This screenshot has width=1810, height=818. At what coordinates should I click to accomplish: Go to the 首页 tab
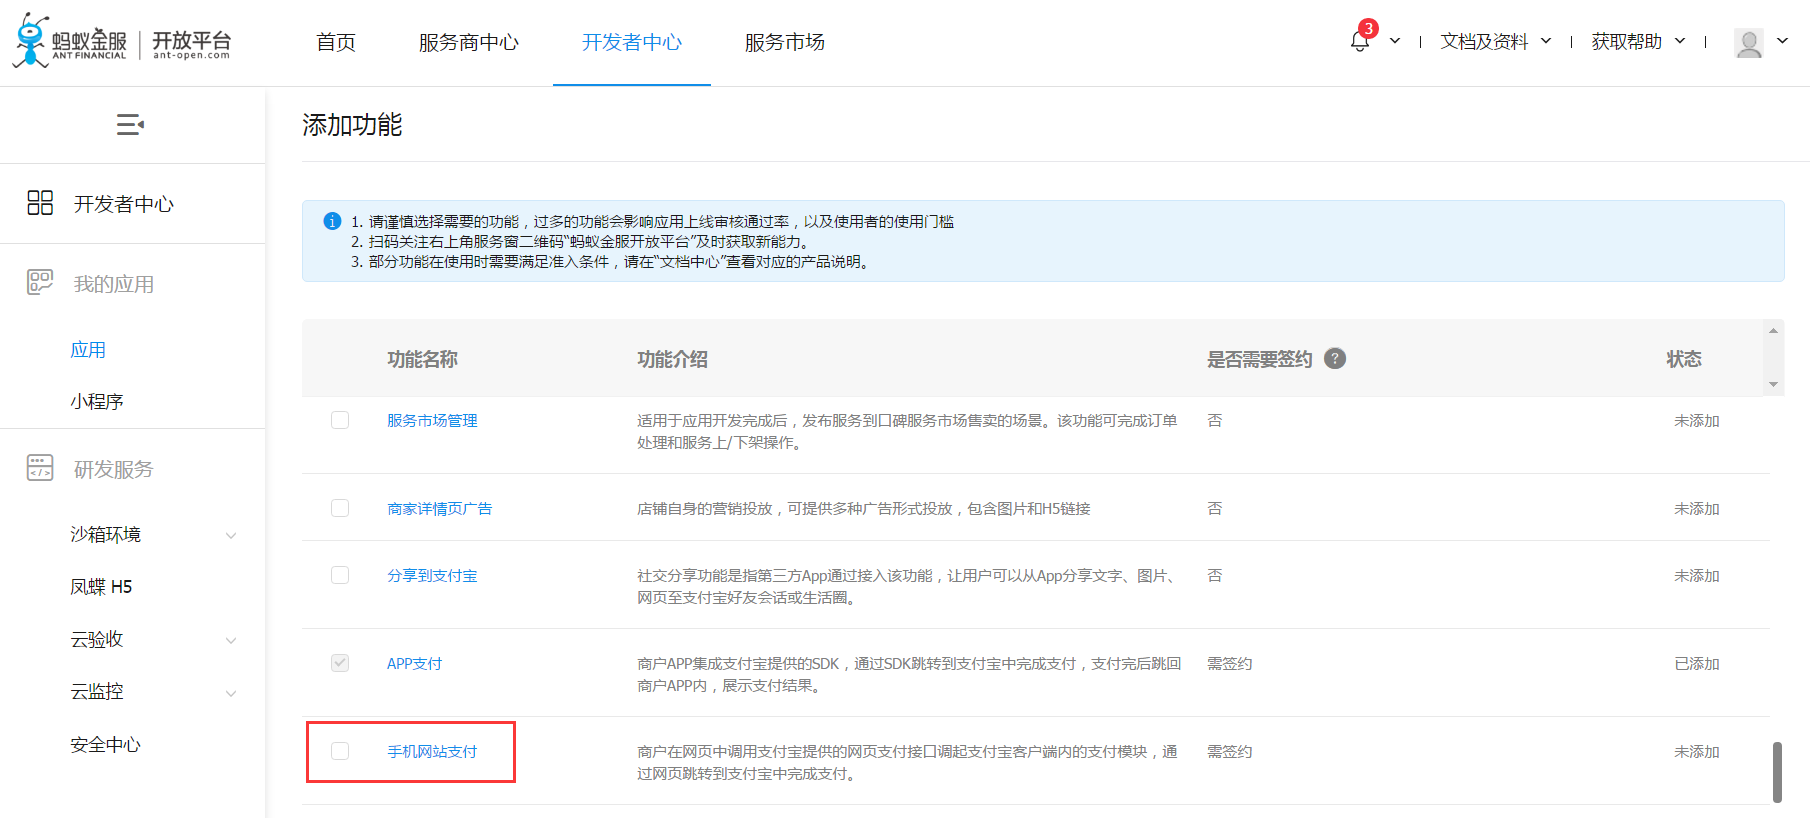(336, 42)
